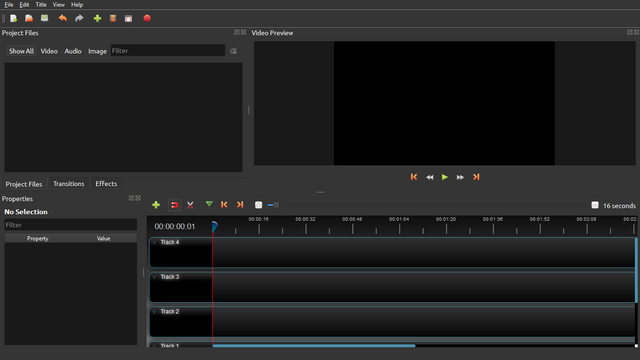Image resolution: width=640 pixels, height=360 pixels.
Task: Jump to end in Video Preview
Action: click(x=476, y=177)
